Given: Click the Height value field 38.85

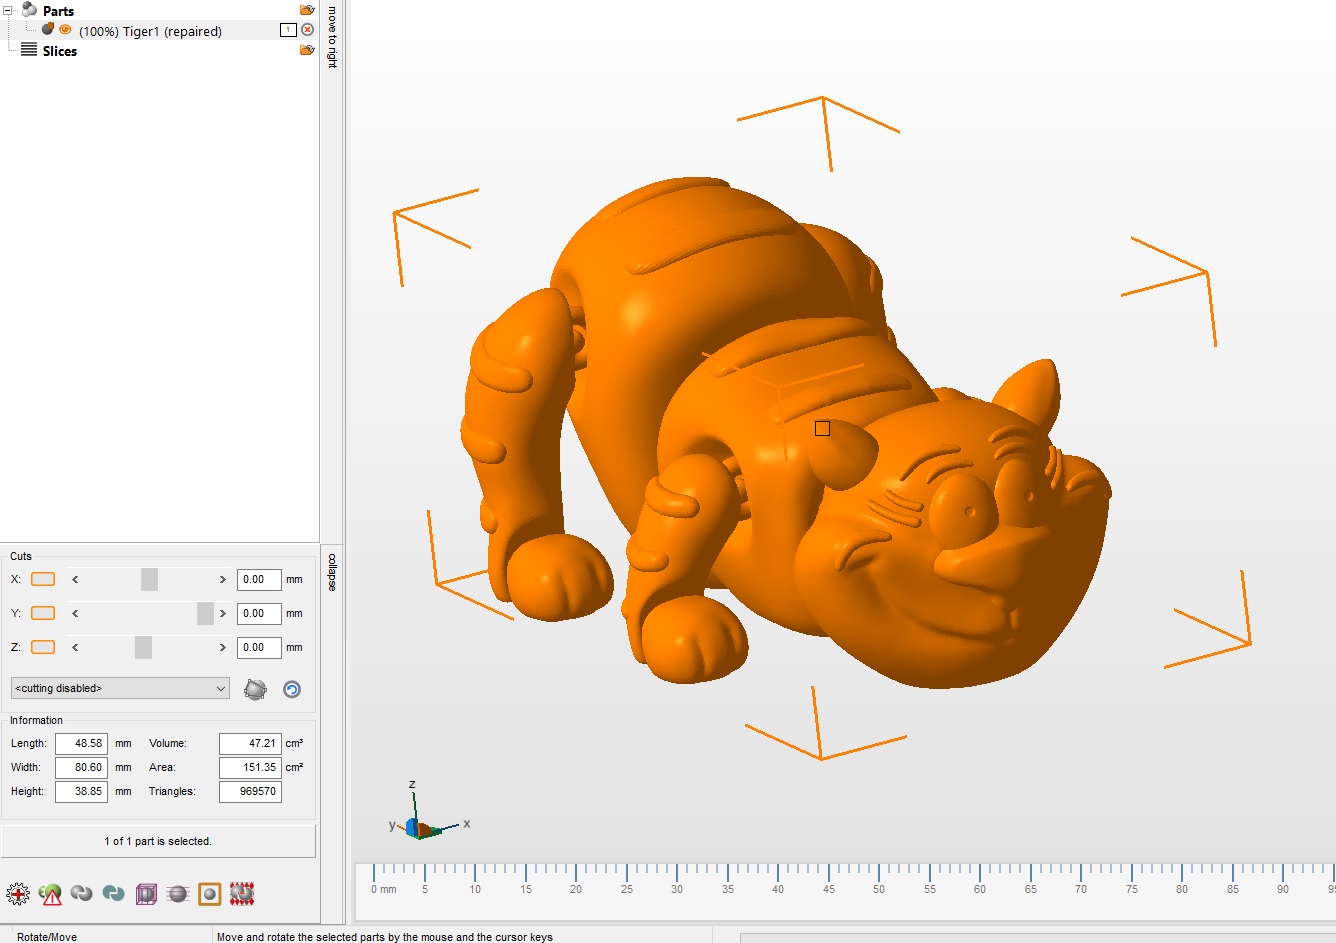Looking at the screenshot, I should click(81, 791).
